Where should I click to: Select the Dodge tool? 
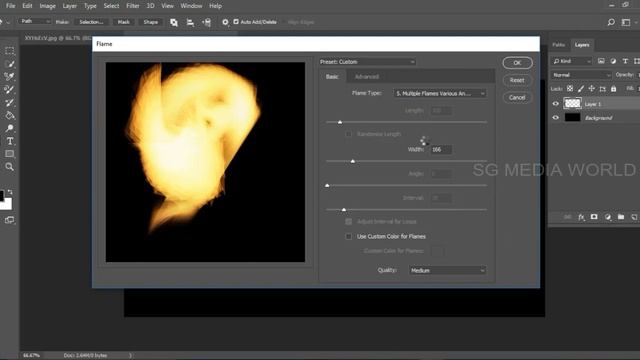[9, 128]
